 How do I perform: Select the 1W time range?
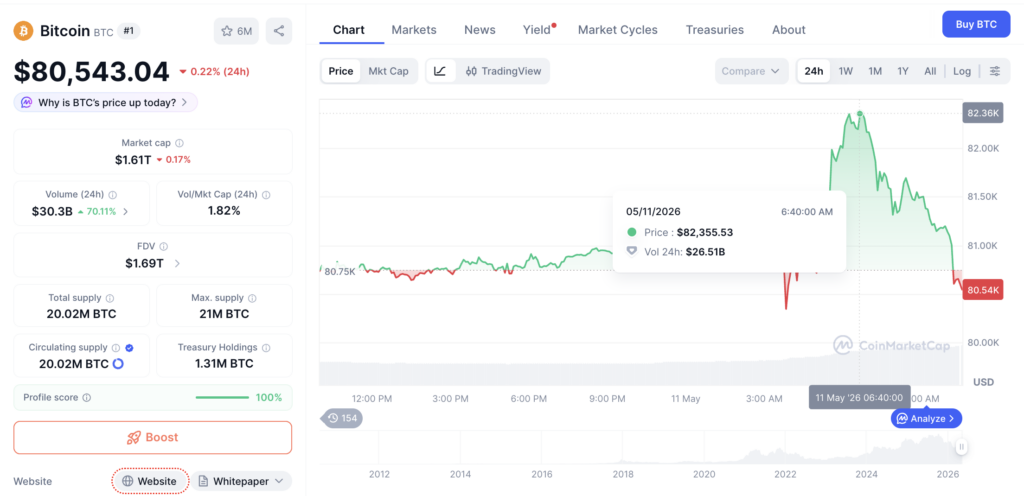(x=846, y=71)
